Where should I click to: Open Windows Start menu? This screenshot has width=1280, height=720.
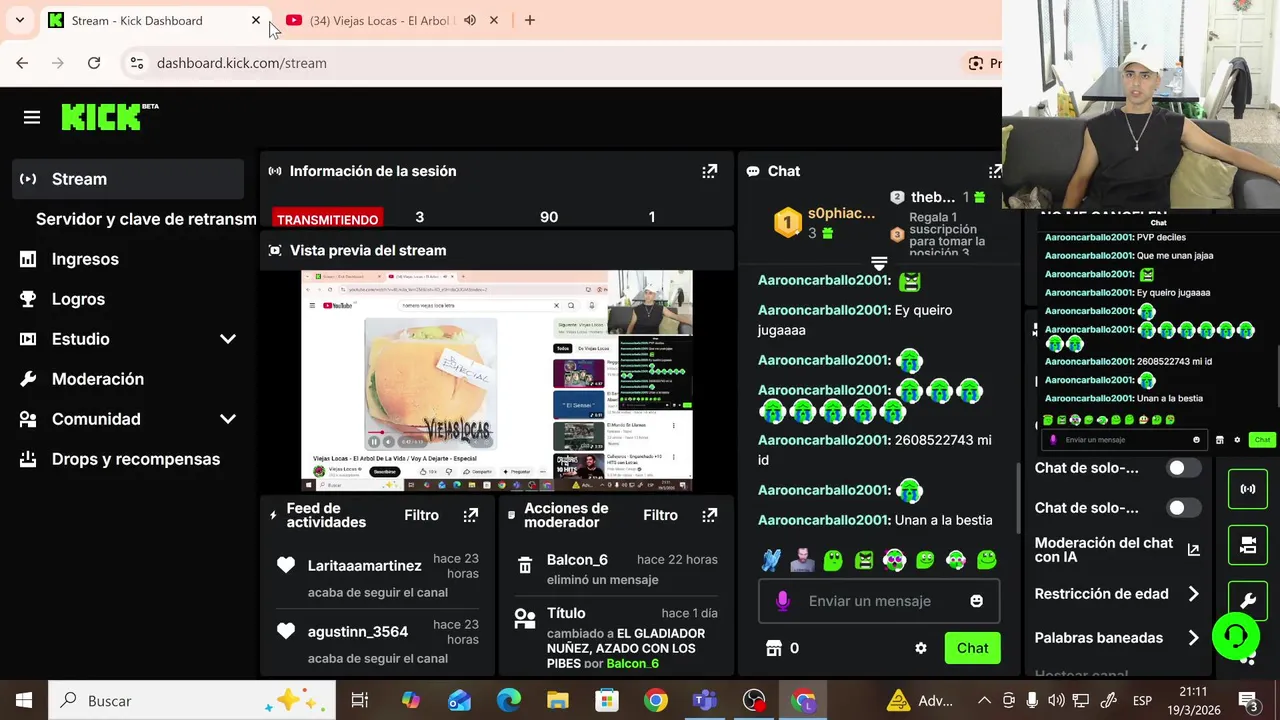[x=24, y=700]
